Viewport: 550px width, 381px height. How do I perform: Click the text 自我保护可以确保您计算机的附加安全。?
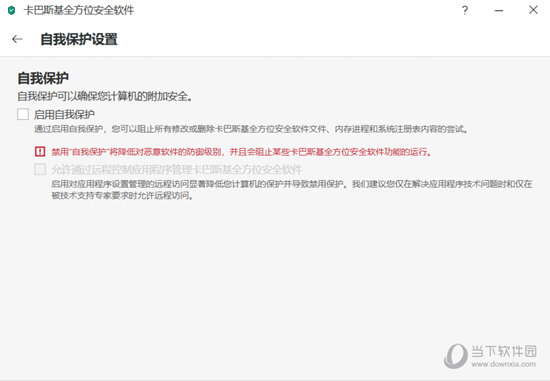tap(105, 96)
